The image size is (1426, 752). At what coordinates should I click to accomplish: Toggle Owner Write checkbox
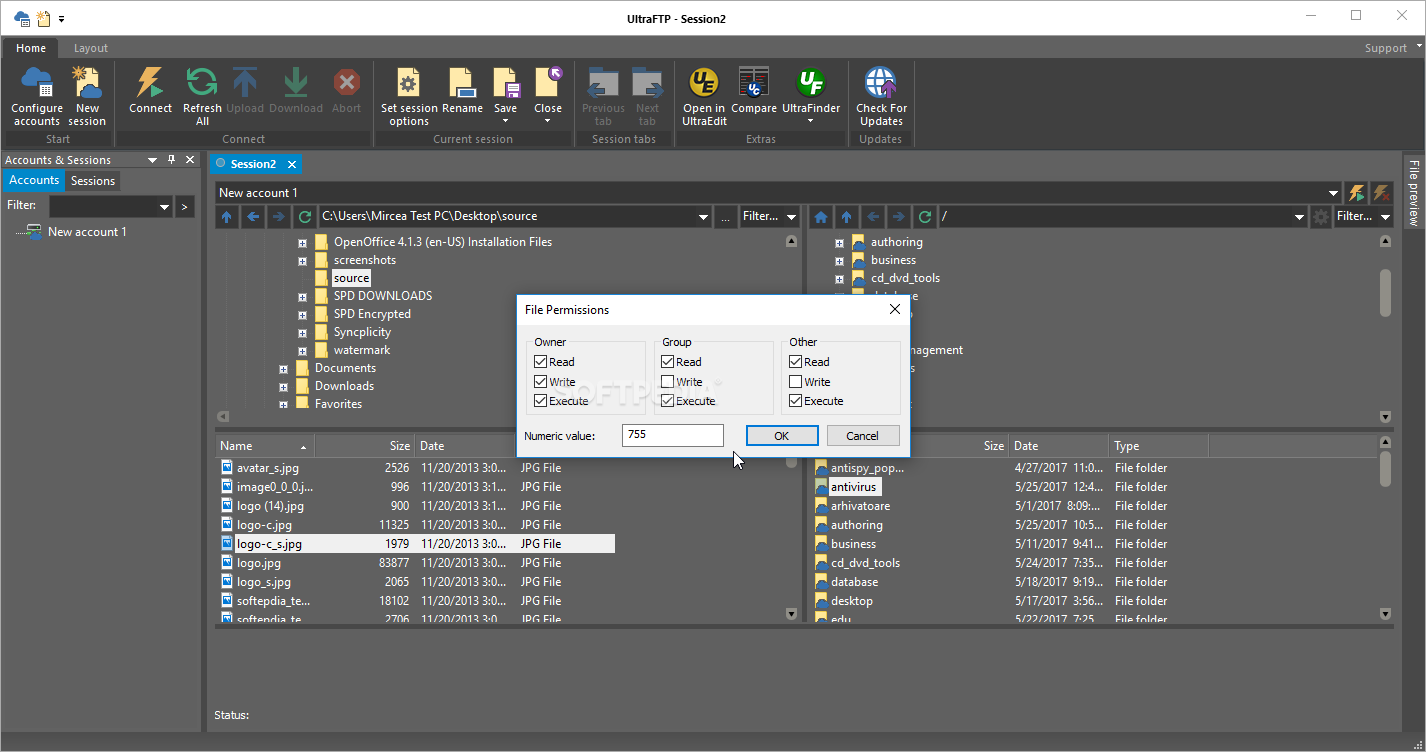click(x=540, y=382)
